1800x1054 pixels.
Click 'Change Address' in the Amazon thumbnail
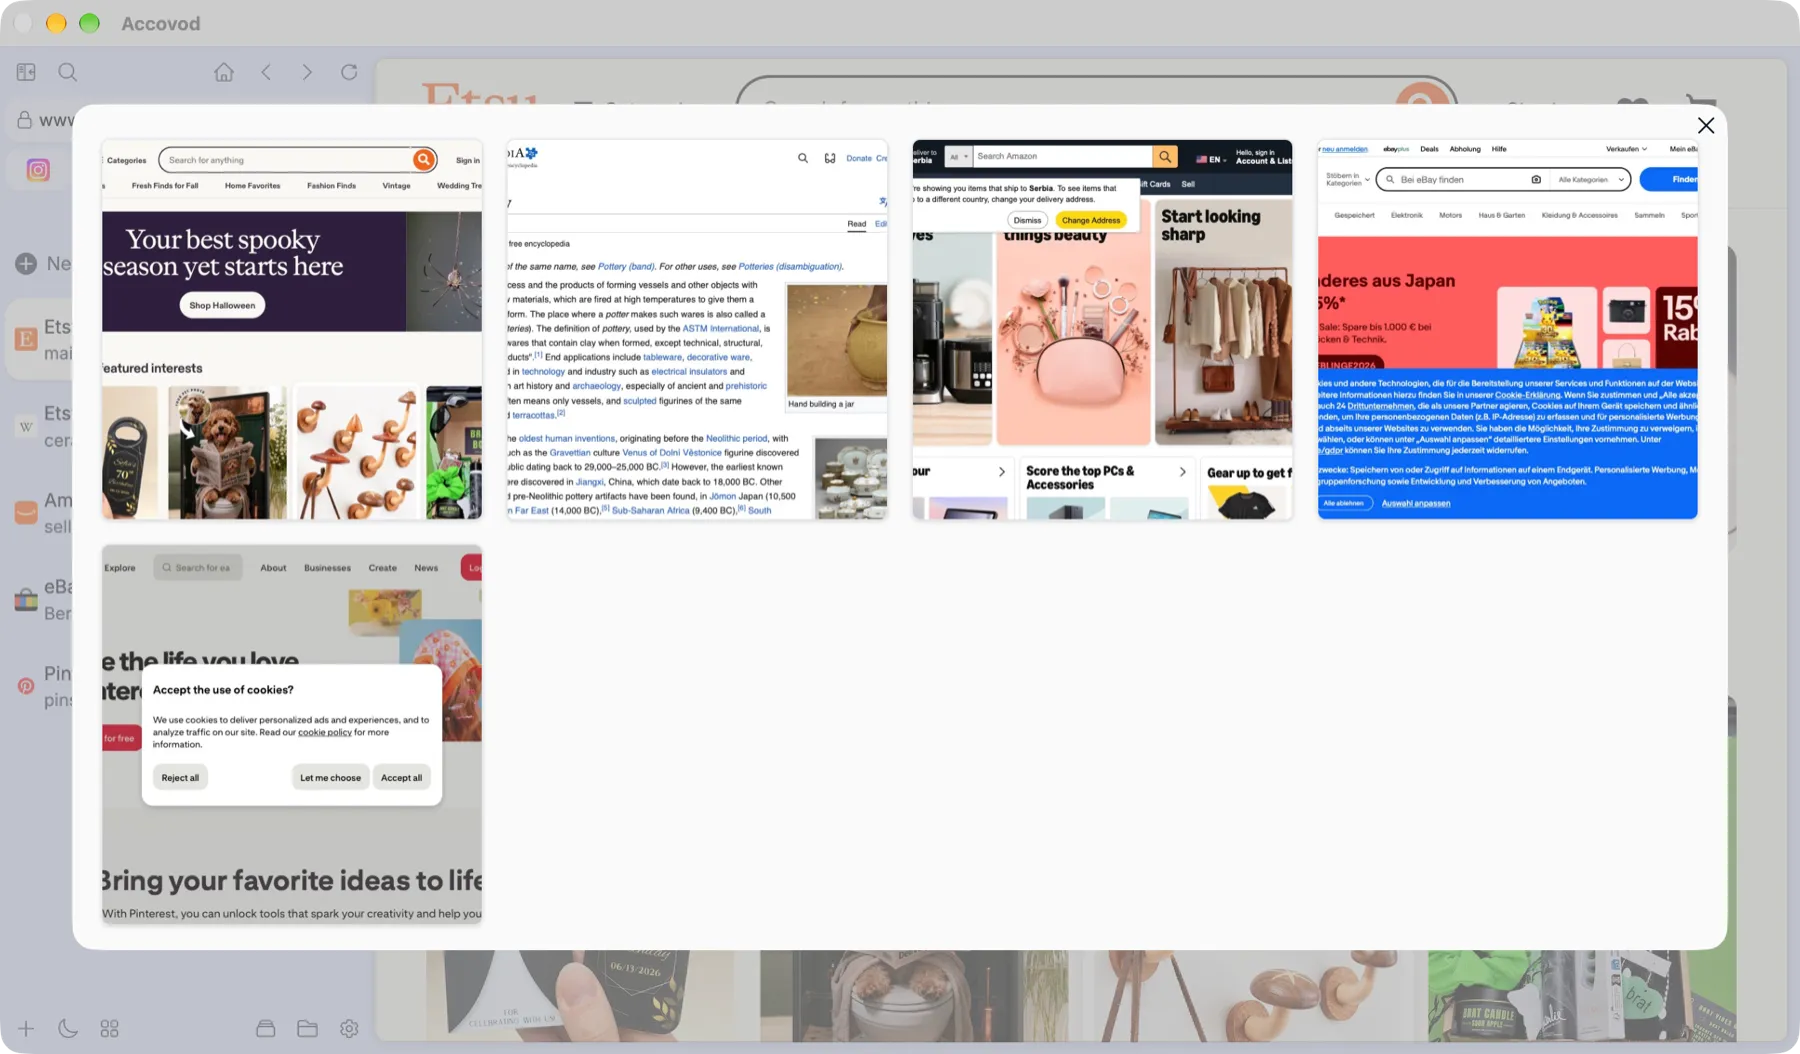[1091, 220]
